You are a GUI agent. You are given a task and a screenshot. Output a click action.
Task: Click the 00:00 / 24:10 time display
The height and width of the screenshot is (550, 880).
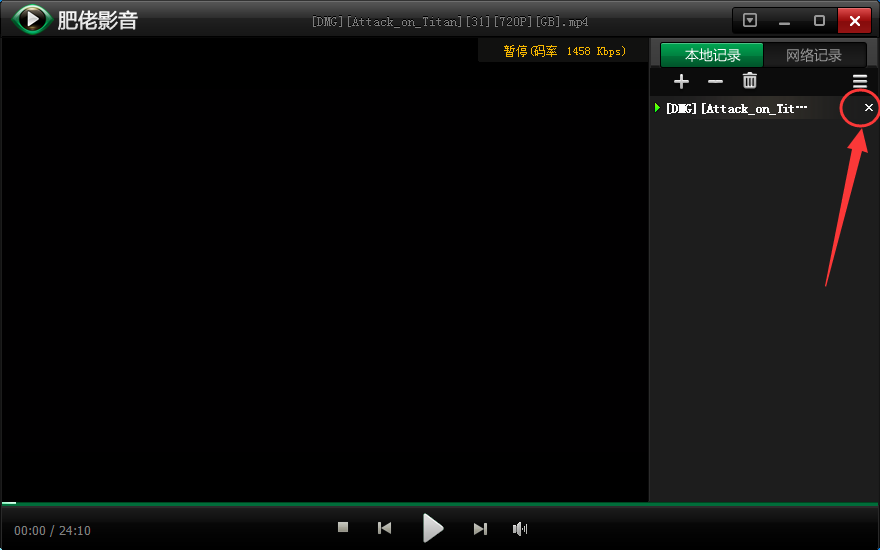point(52,530)
